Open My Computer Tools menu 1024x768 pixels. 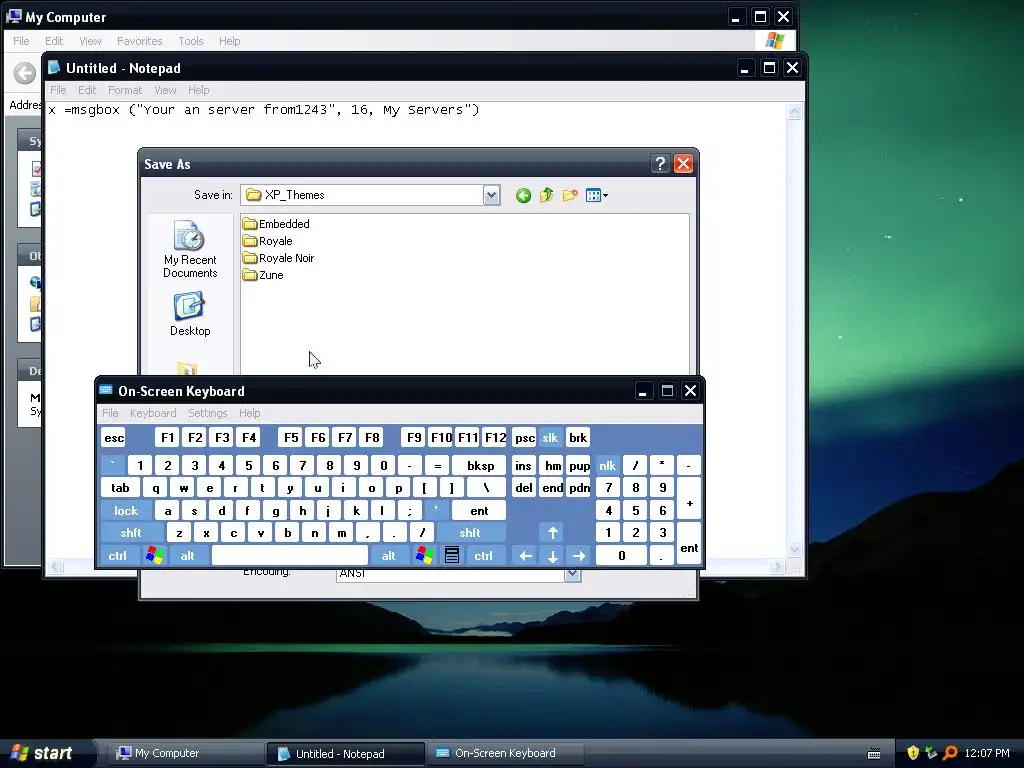click(x=191, y=41)
